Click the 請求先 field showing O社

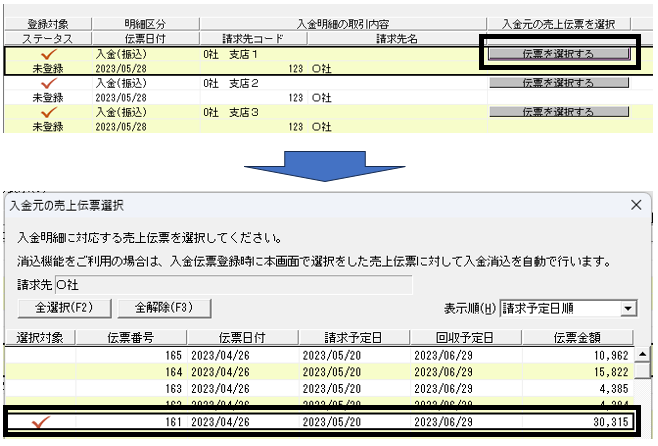tap(234, 285)
